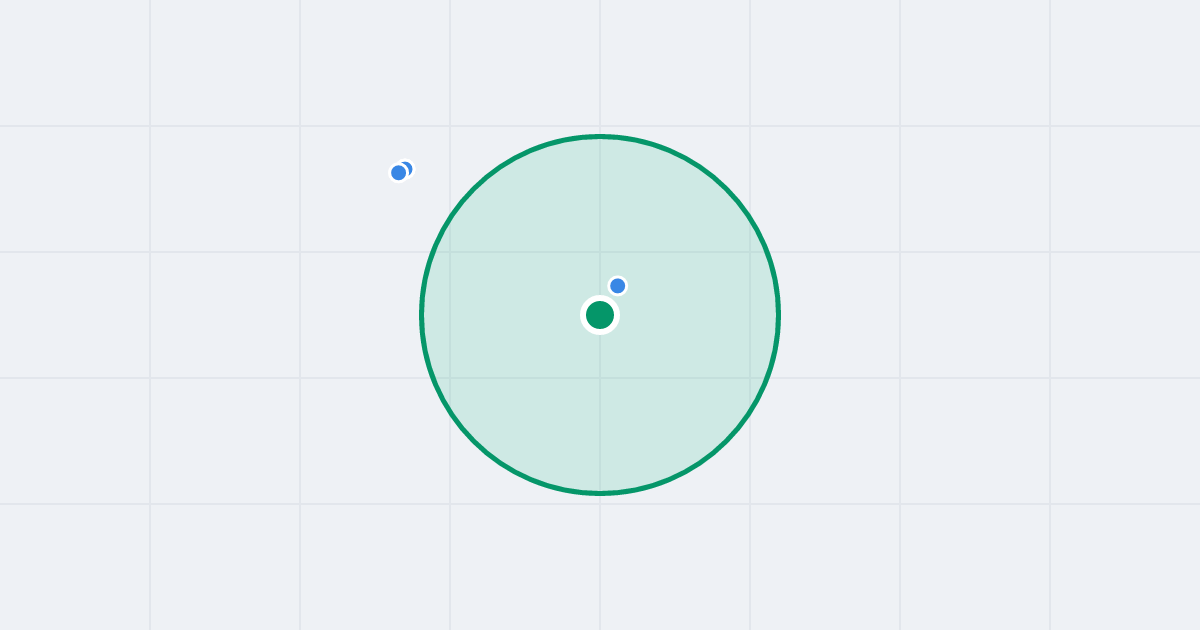The image size is (1200, 630).
Task: Click the vertical grid line through the circle's center, below the circle
Action: pos(600,560)
